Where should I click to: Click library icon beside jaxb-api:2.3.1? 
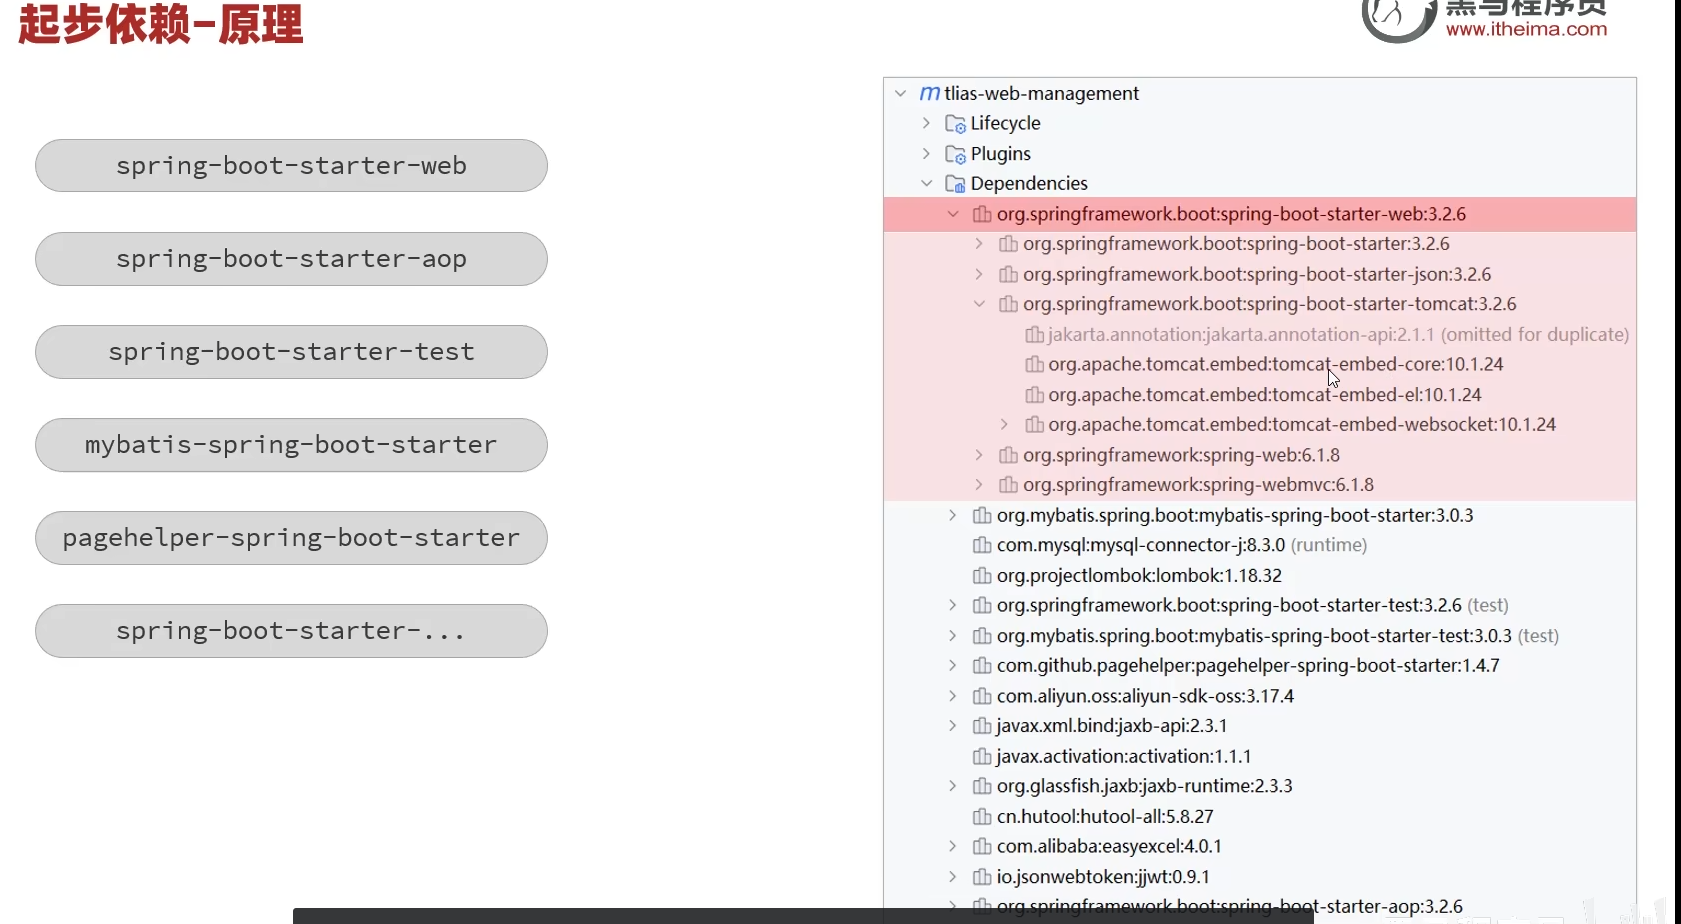(982, 726)
